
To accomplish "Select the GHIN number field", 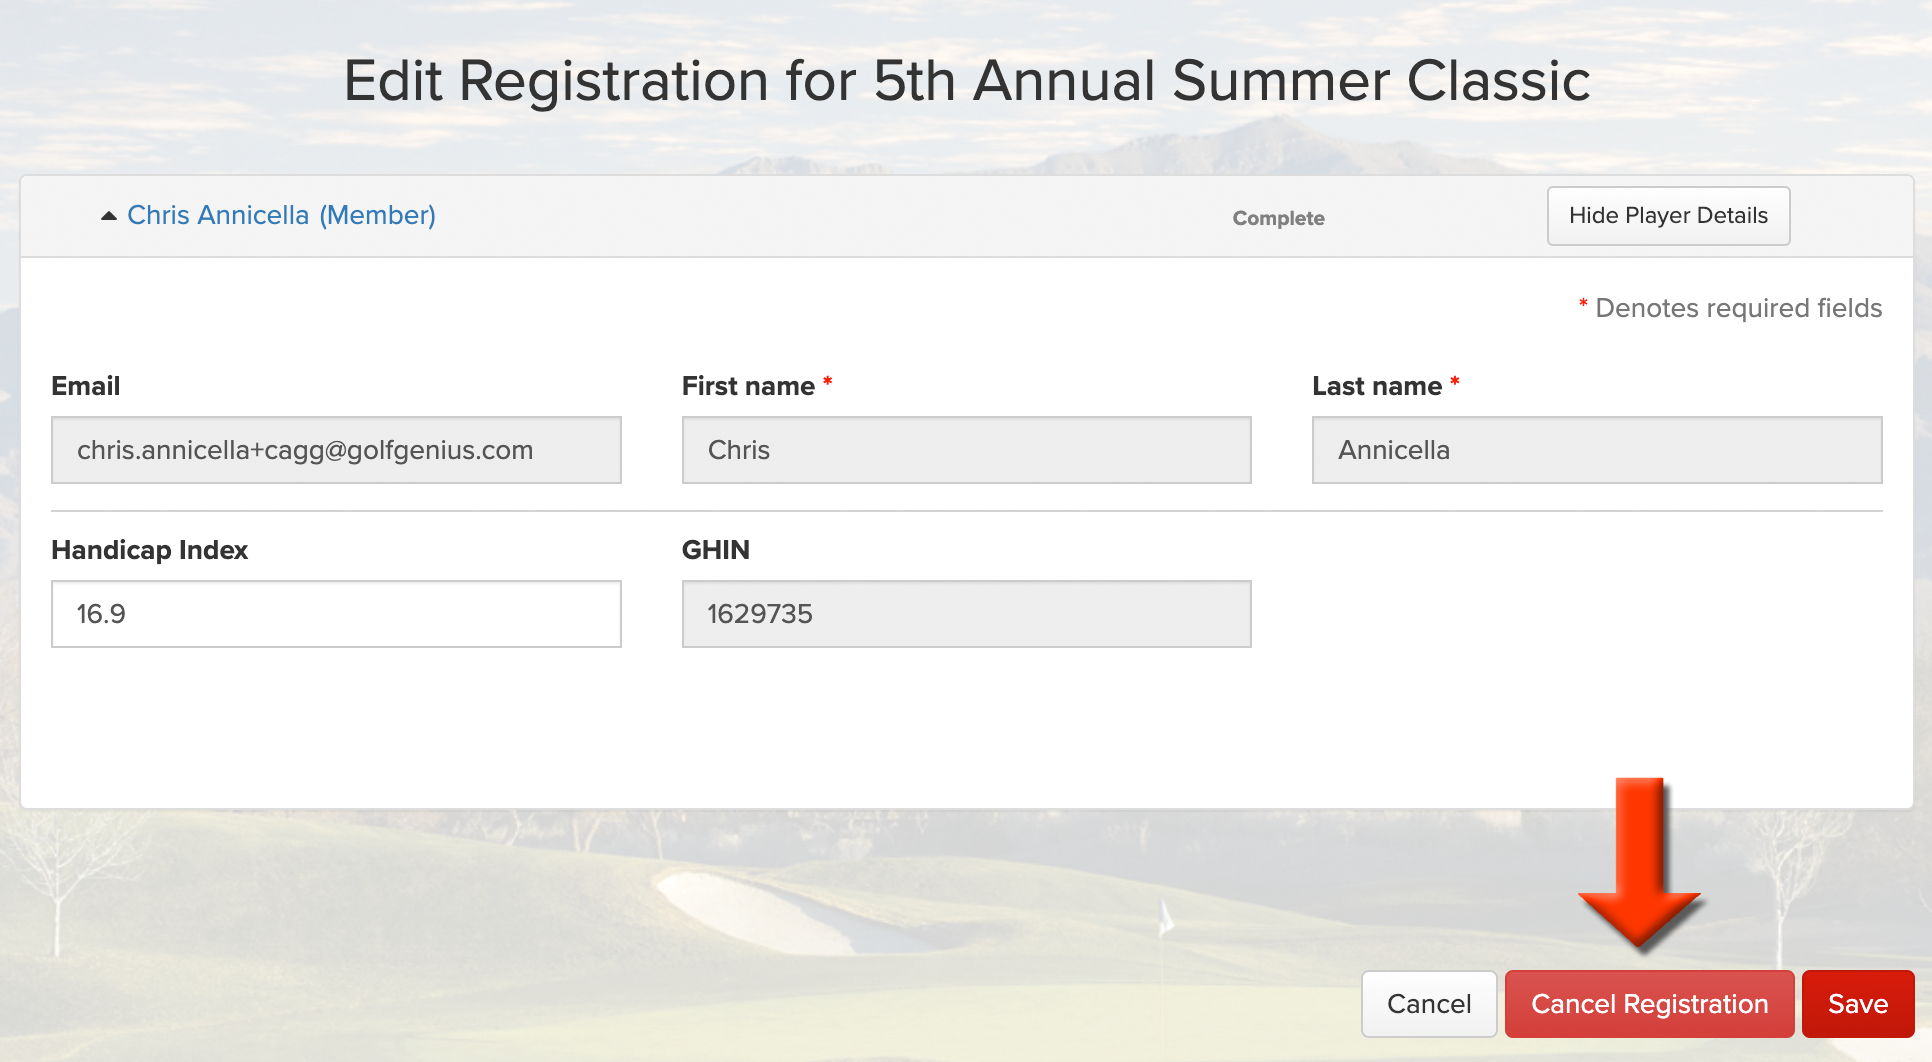I will [x=966, y=614].
